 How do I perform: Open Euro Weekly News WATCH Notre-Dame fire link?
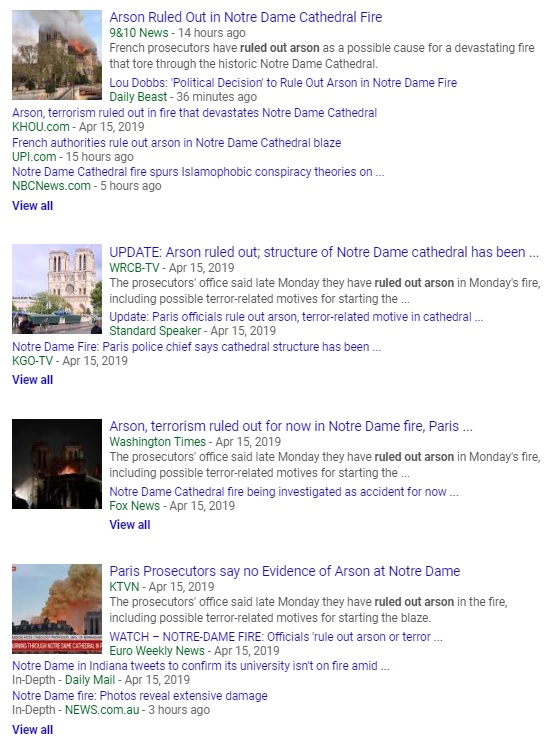click(276, 637)
